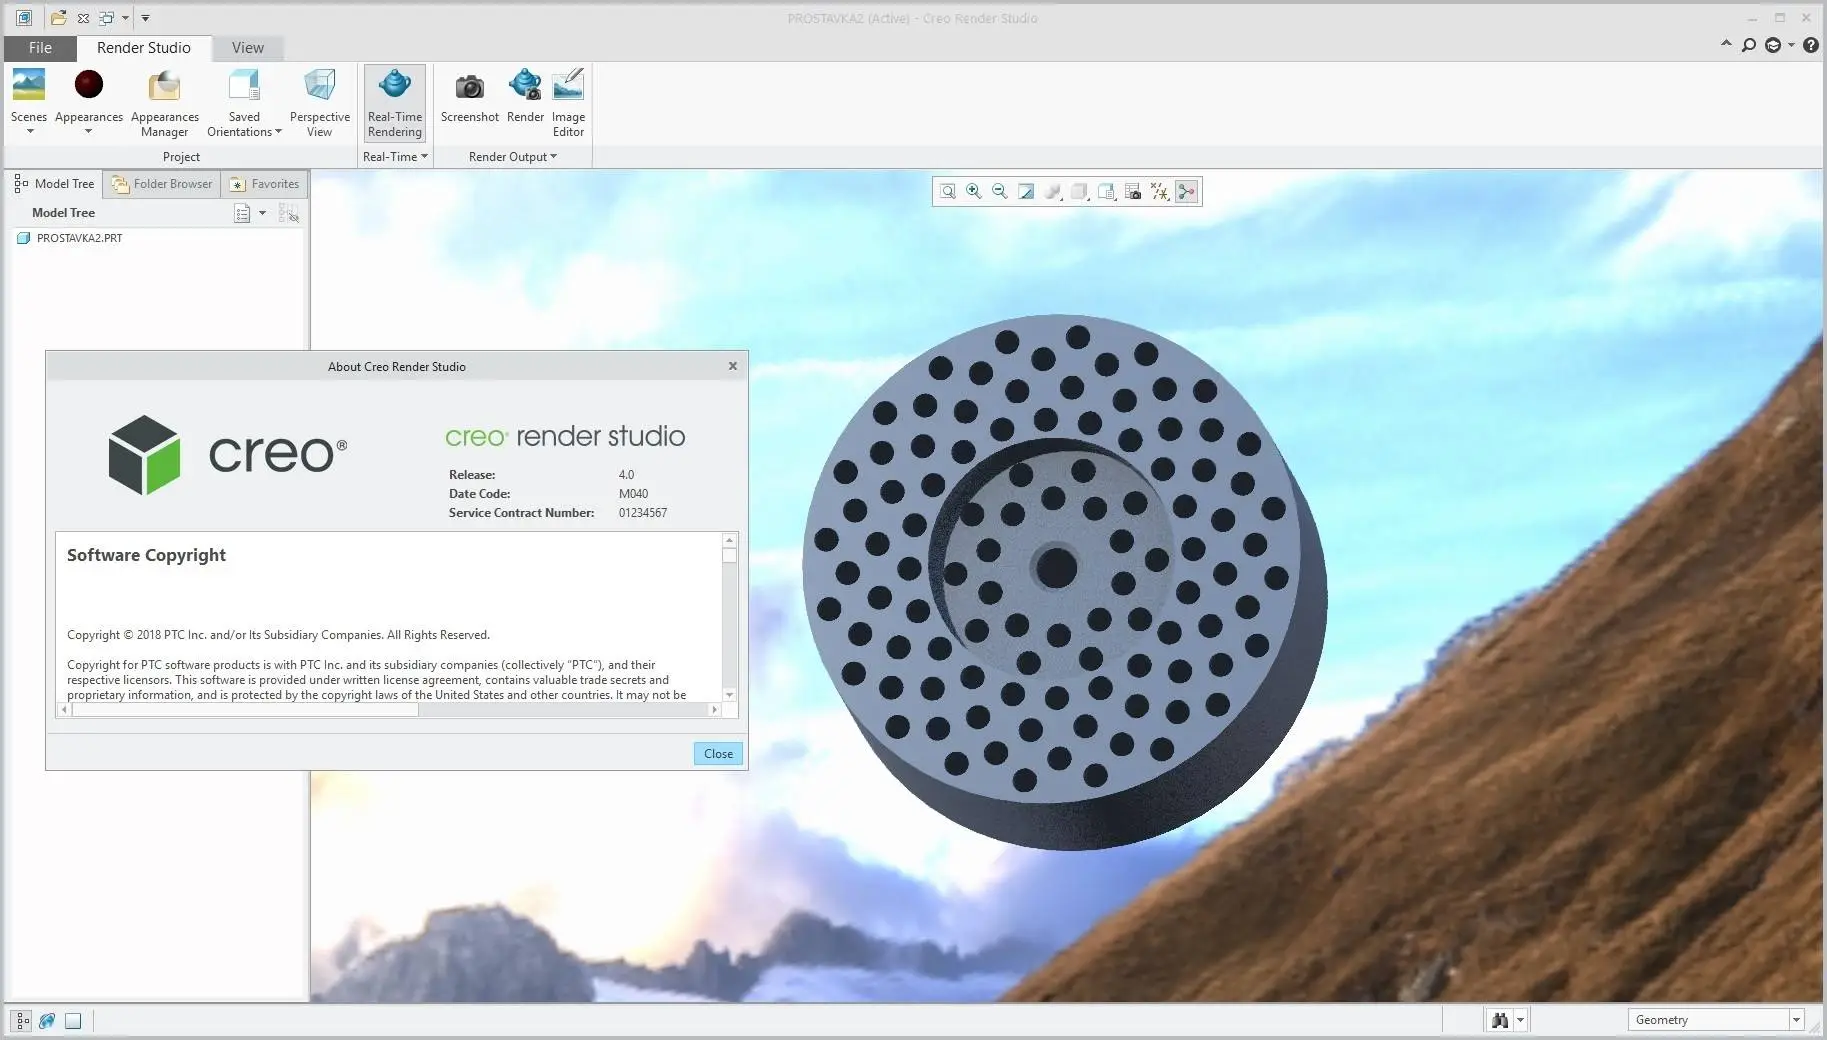
Task: Zoom out using the magnifier minus tool
Action: (1000, 191)
